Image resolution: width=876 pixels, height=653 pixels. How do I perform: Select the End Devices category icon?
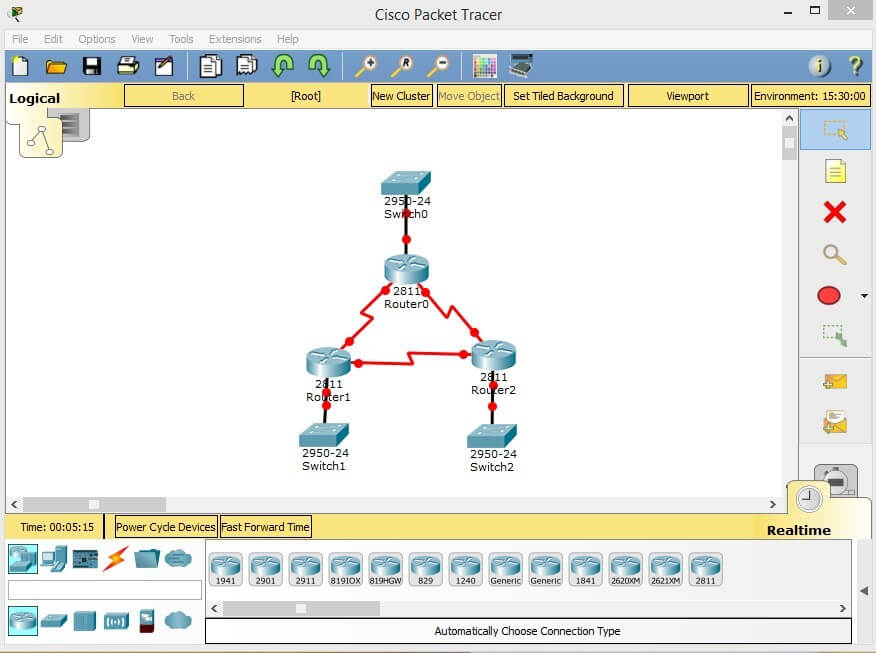coord(54,559)
